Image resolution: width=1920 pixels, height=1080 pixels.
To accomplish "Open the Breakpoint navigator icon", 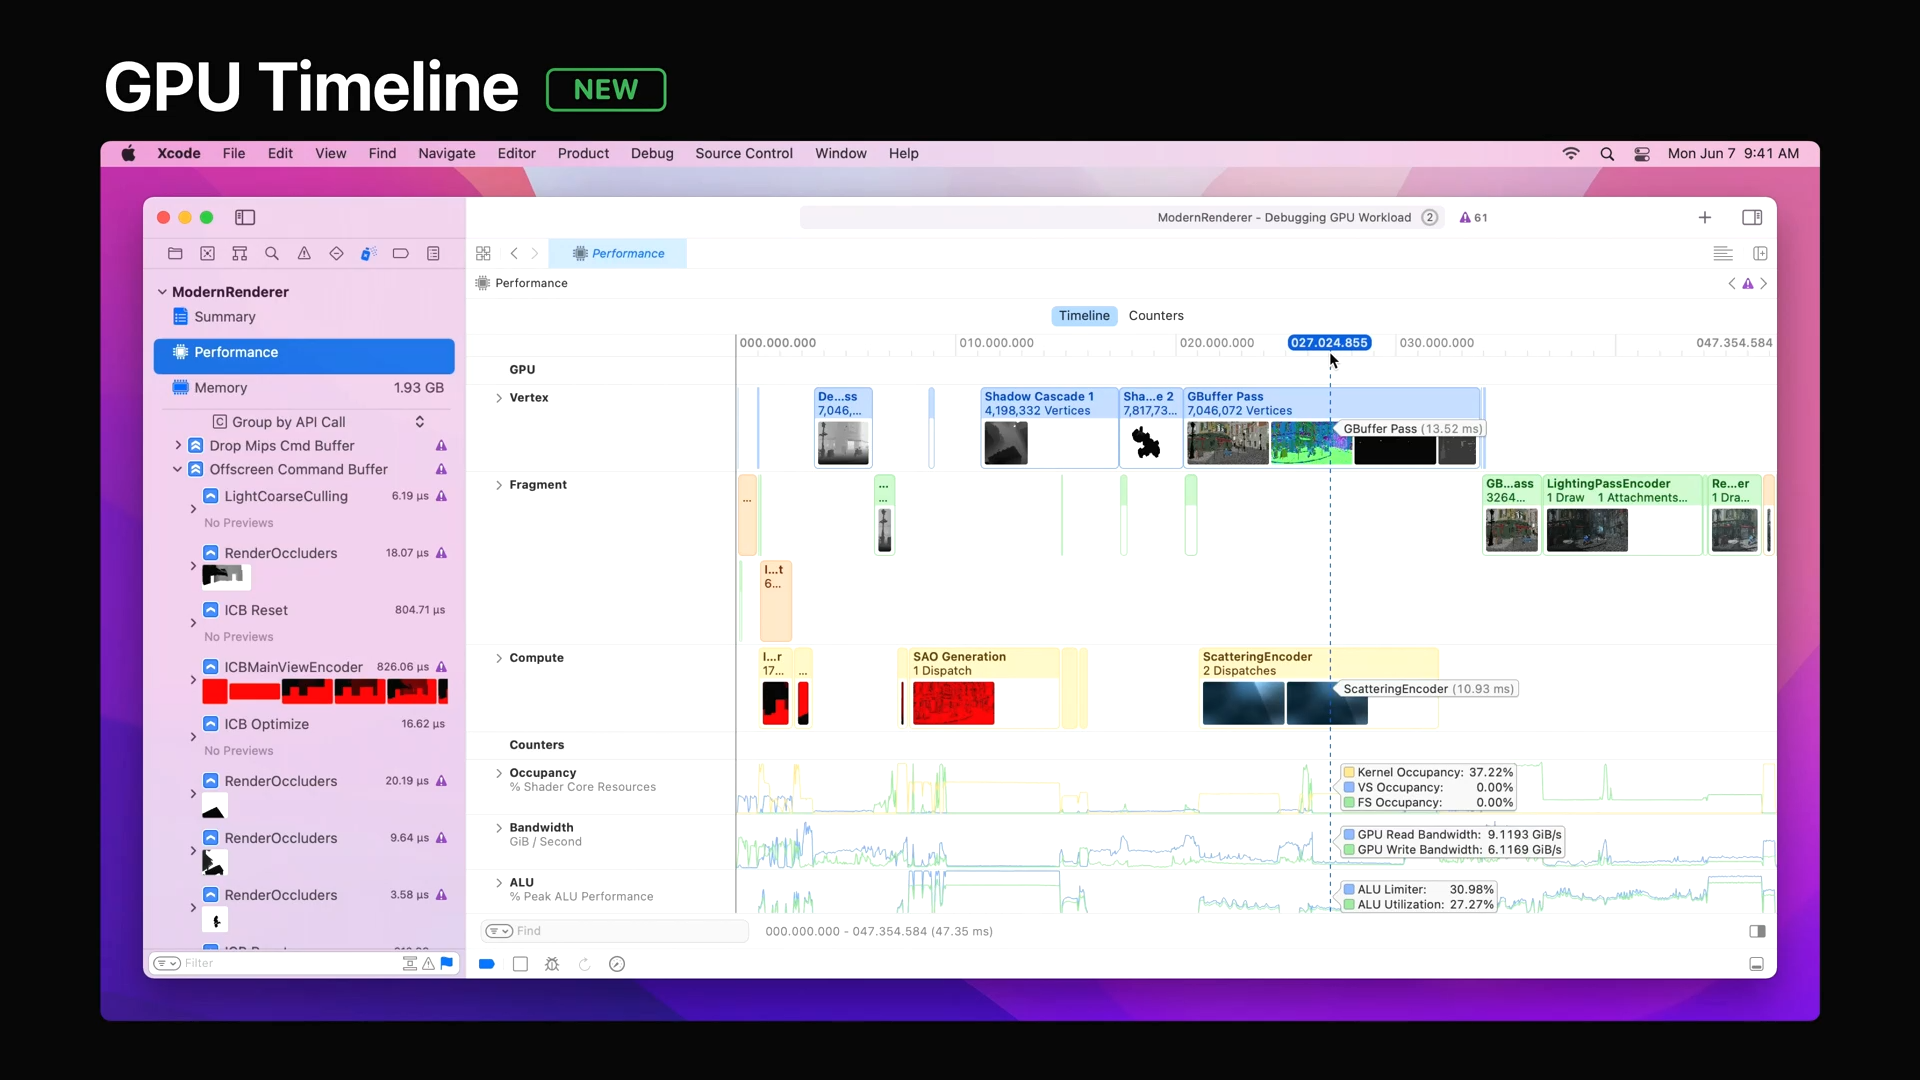I will coord(400,254).
